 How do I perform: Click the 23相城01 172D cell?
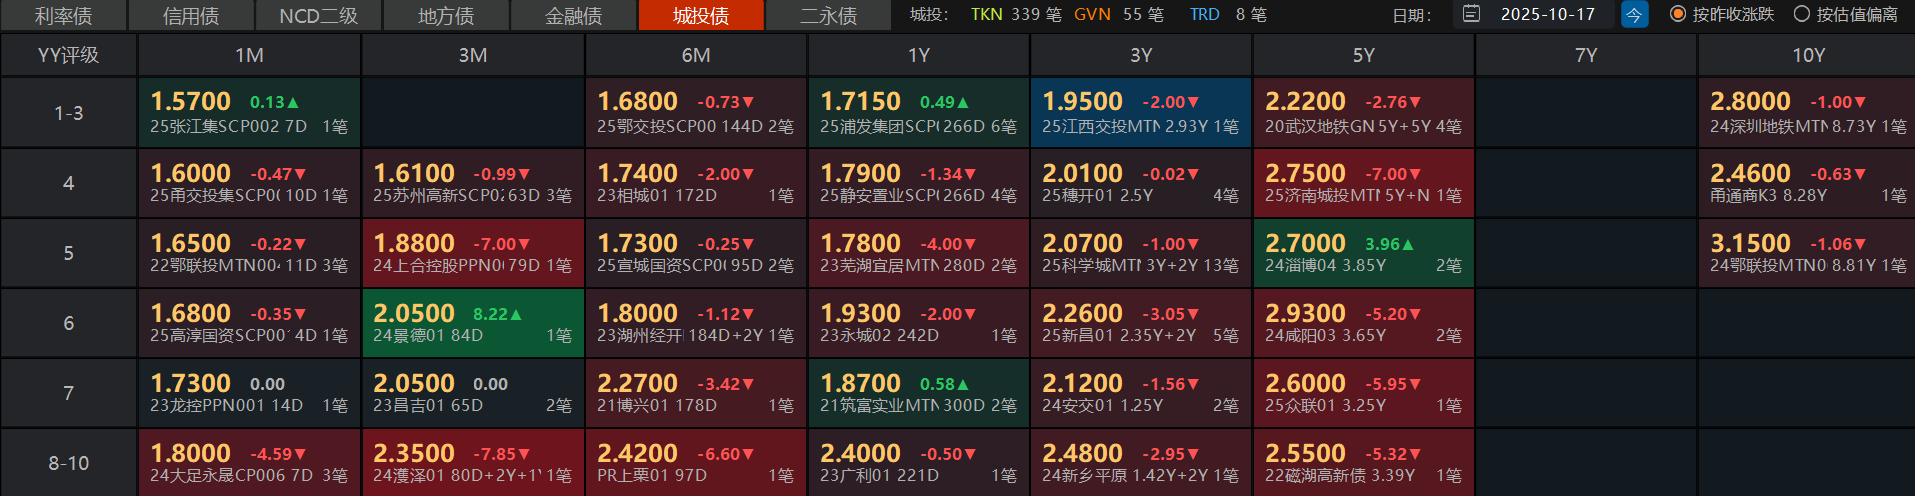pos(696,183)
